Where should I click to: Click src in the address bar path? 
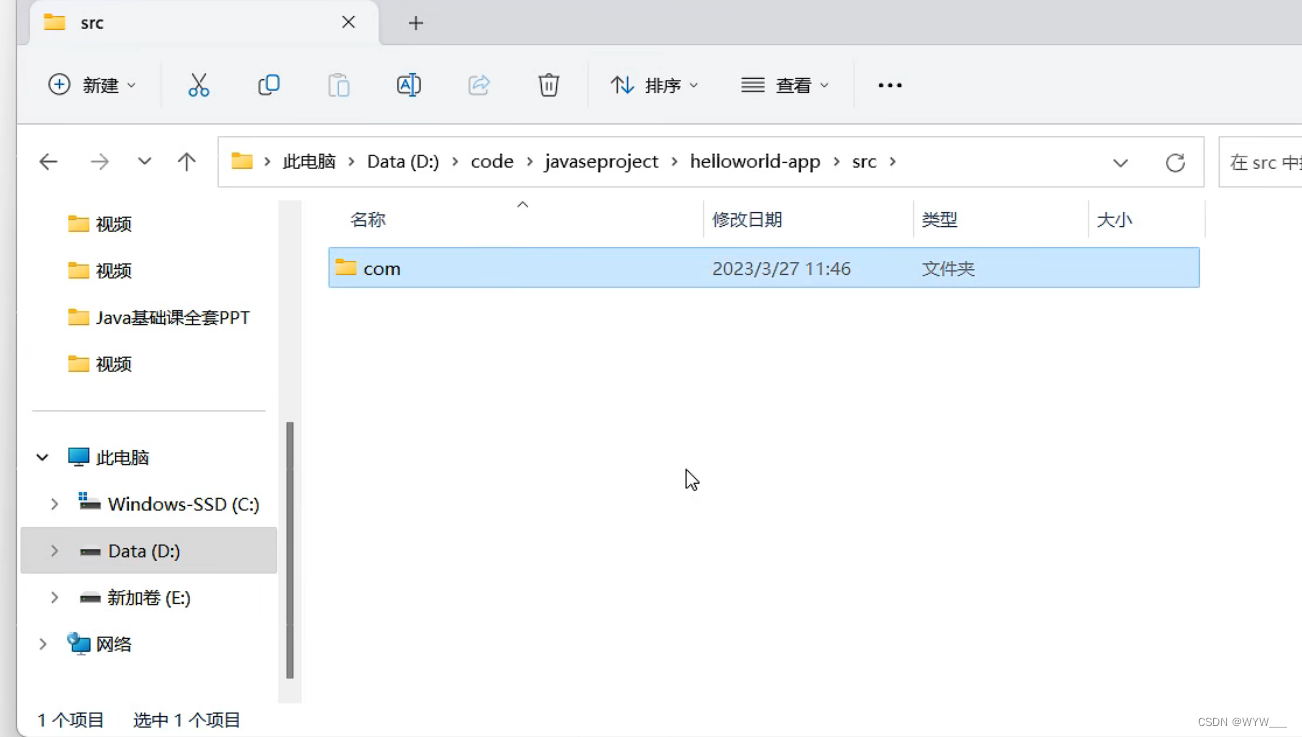864,161
